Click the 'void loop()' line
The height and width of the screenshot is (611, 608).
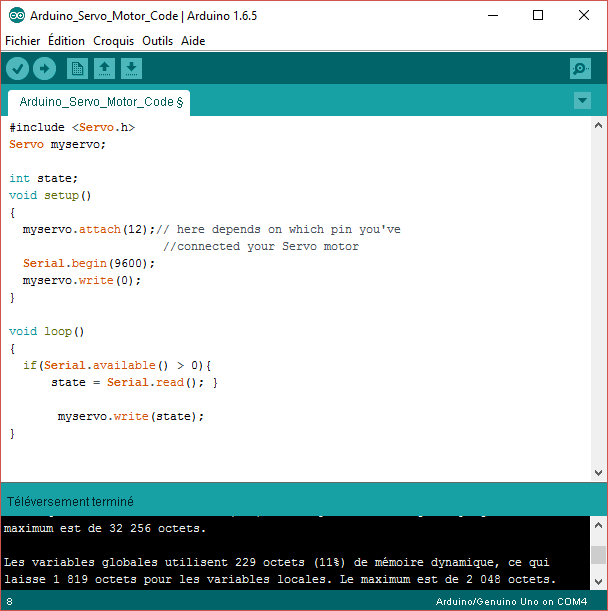point(46,332)
